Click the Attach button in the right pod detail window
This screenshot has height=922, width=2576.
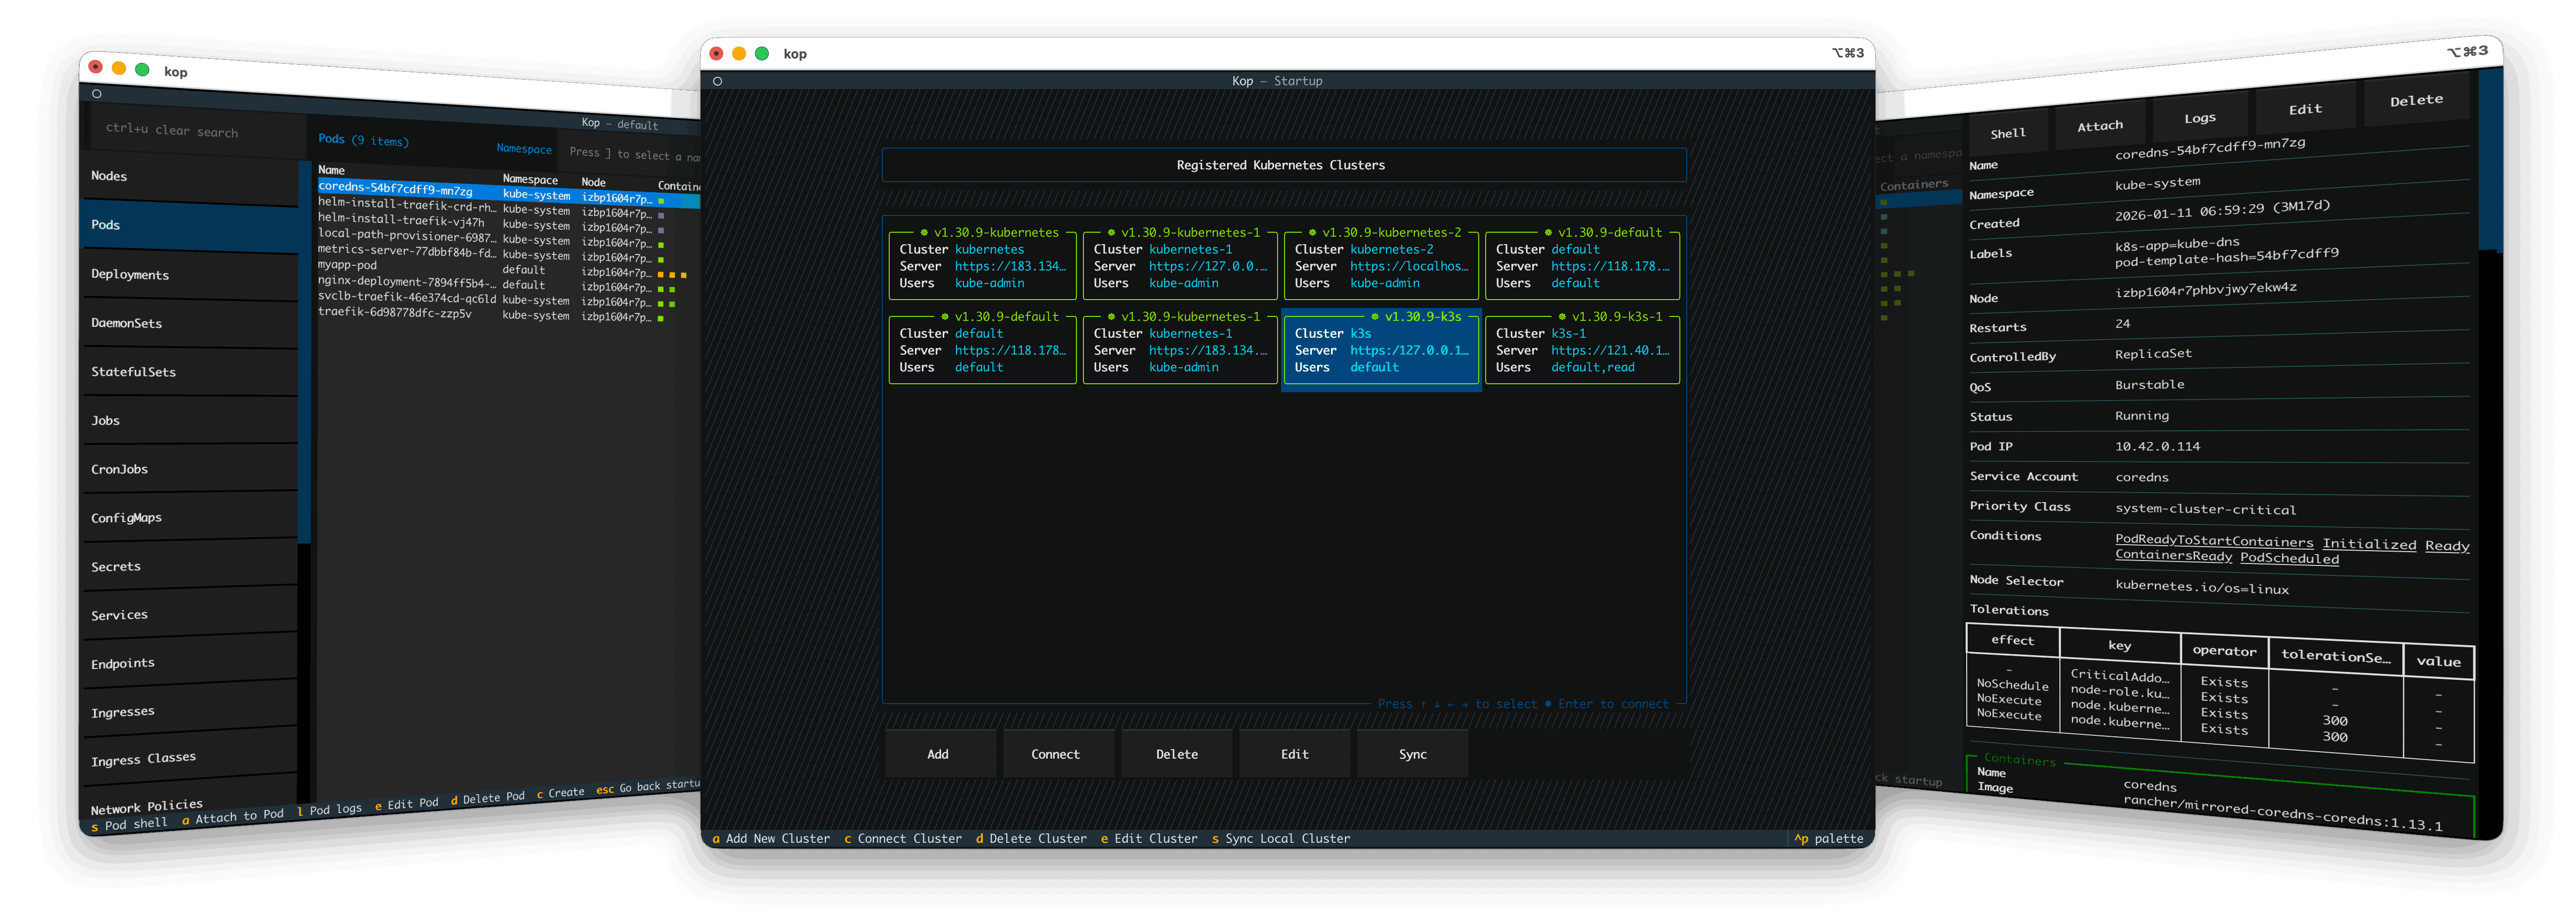(x=2100, y=126)
